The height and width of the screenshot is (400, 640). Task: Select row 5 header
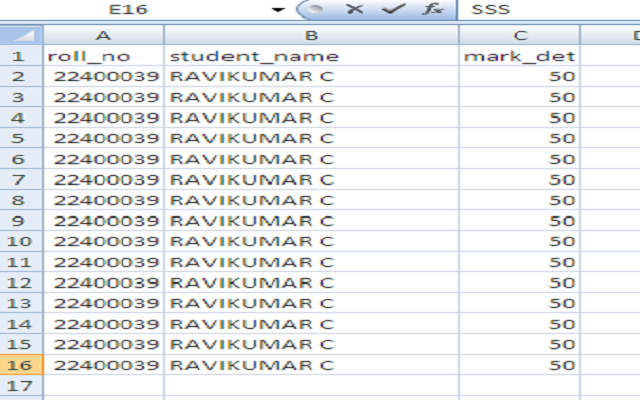[x=21, y=138]
